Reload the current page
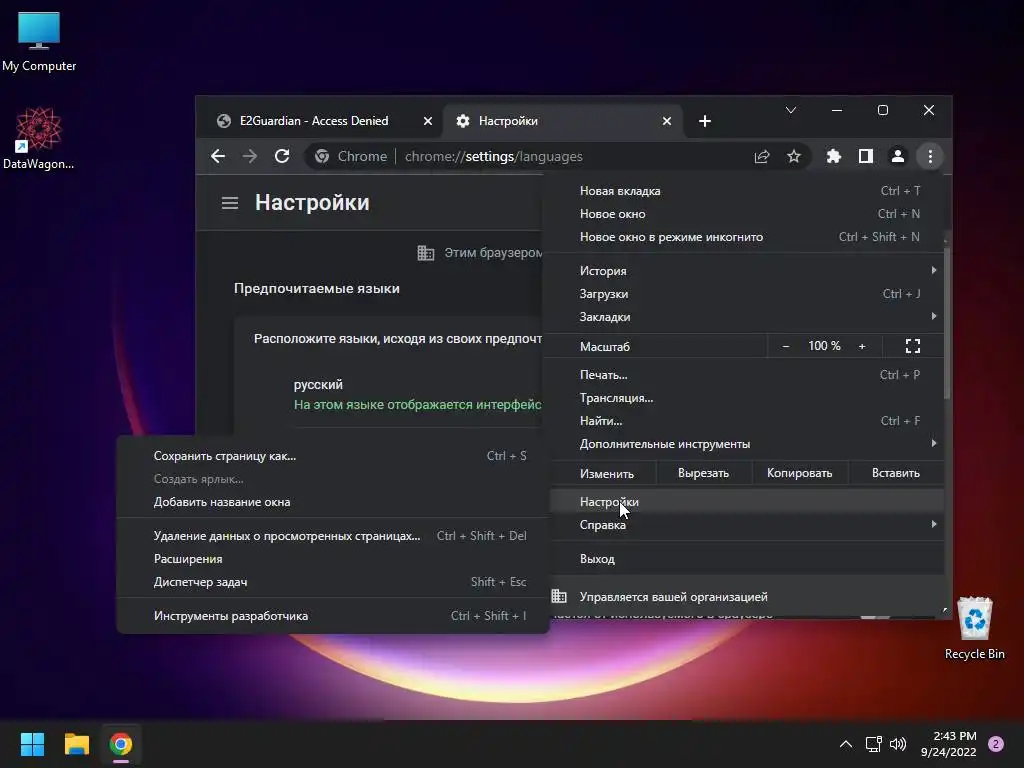1024x768 pixels. [x=281, y=156]
